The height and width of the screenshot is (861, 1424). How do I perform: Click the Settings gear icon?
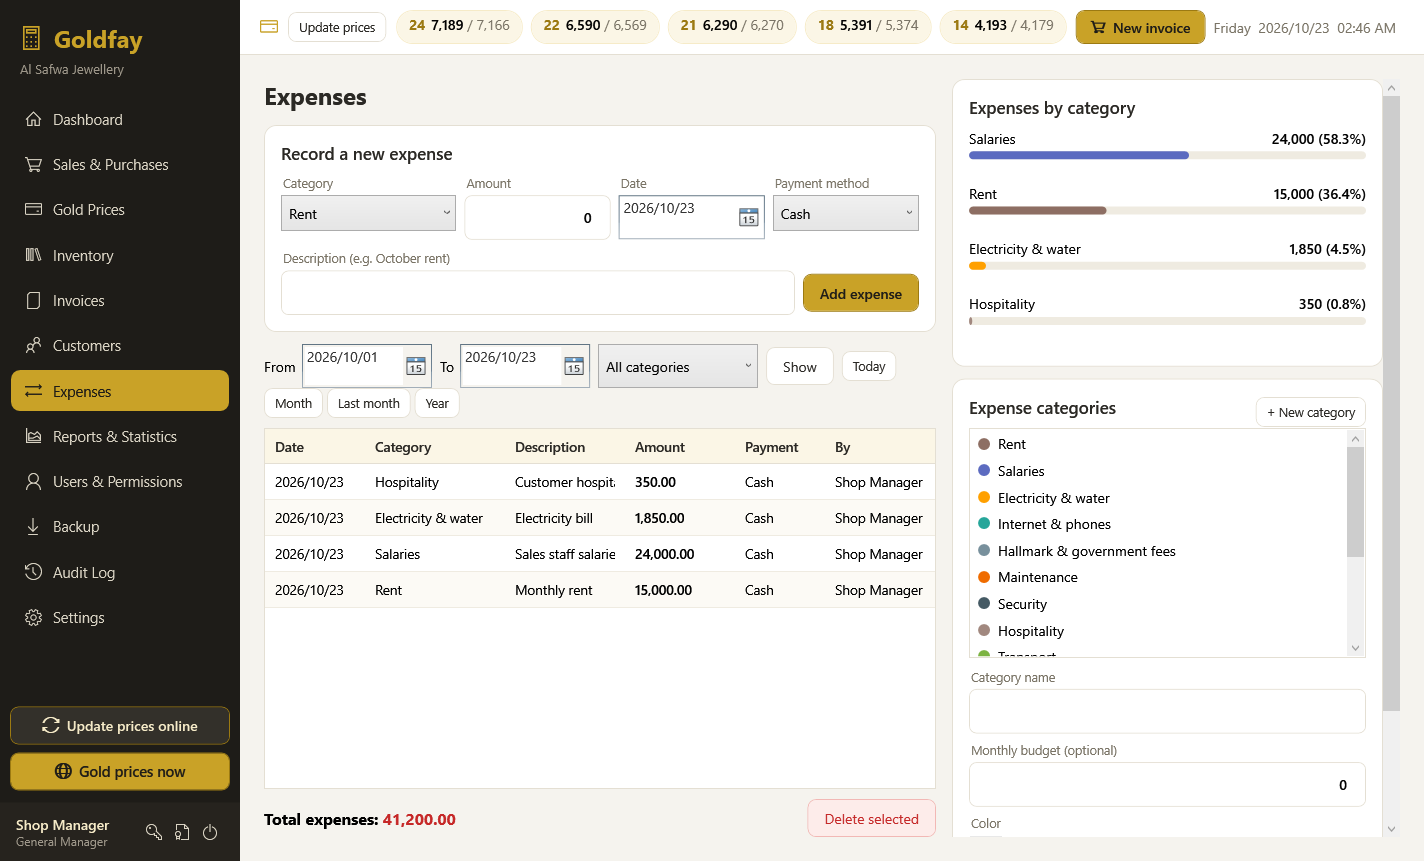(34, 618)
